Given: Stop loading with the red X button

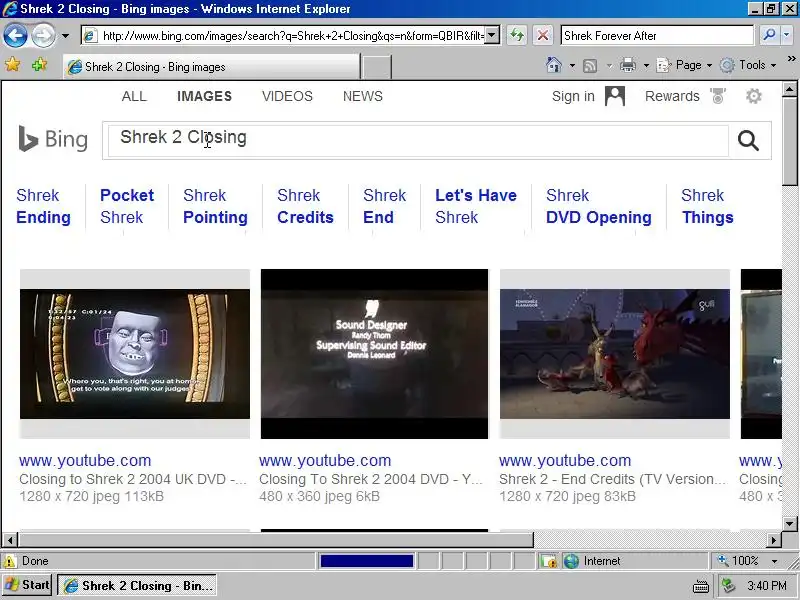Looking at the screenshot, I should [x=543, y=35].
